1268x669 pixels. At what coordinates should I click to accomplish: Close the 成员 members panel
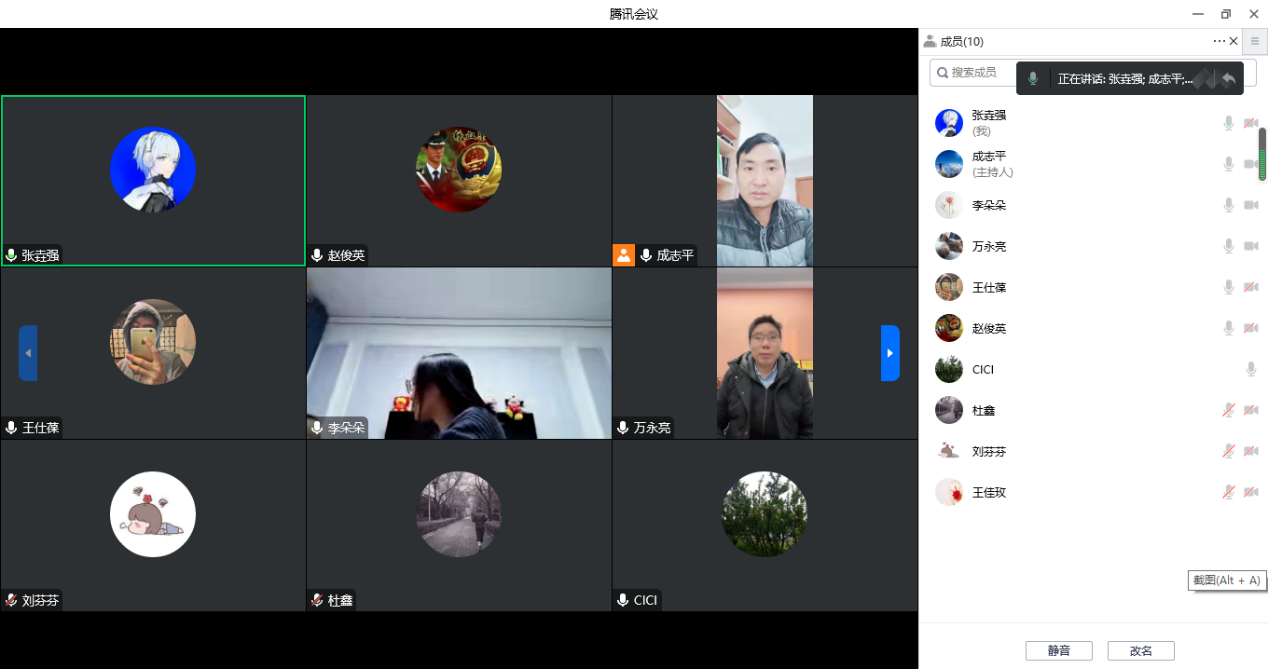pyautogui.click(x=1233, y=41)
